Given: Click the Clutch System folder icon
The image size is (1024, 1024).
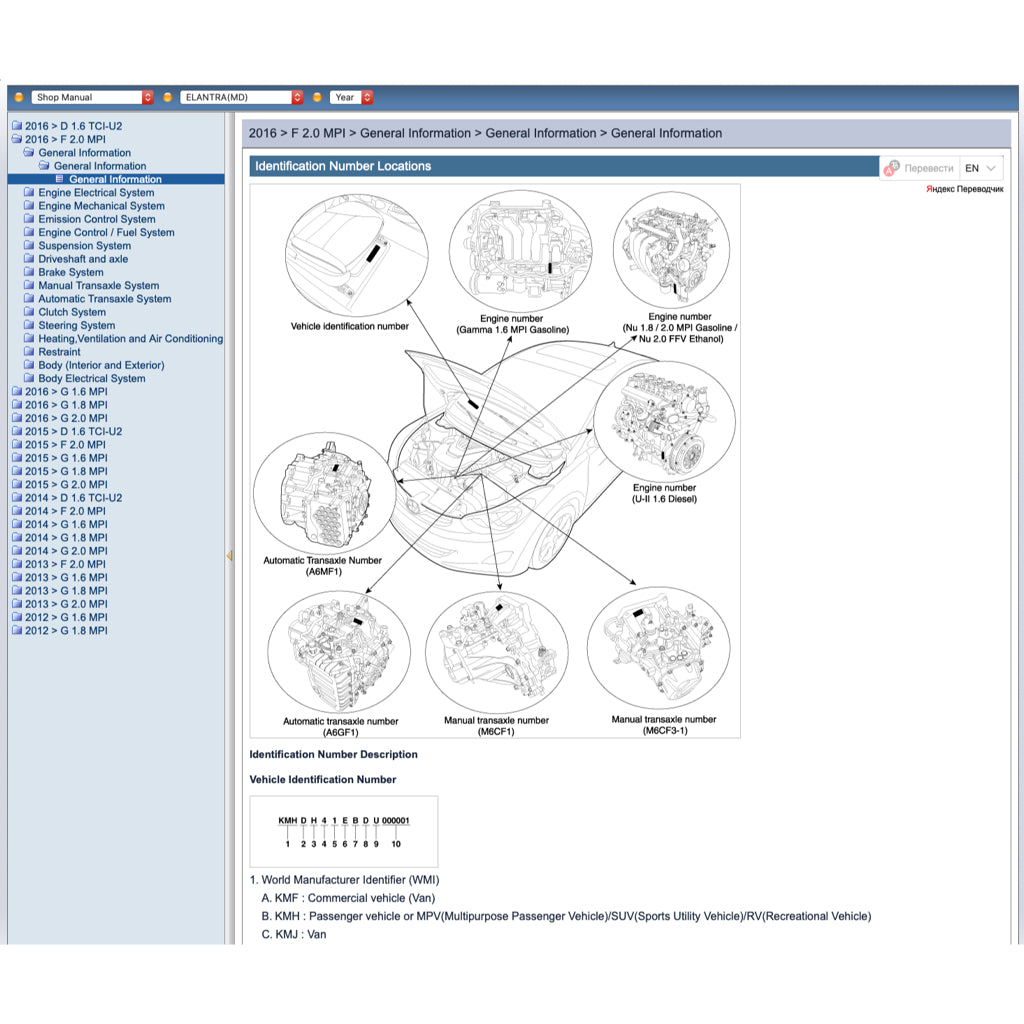Looking at the screenshot, I should (x=29, y=312).
